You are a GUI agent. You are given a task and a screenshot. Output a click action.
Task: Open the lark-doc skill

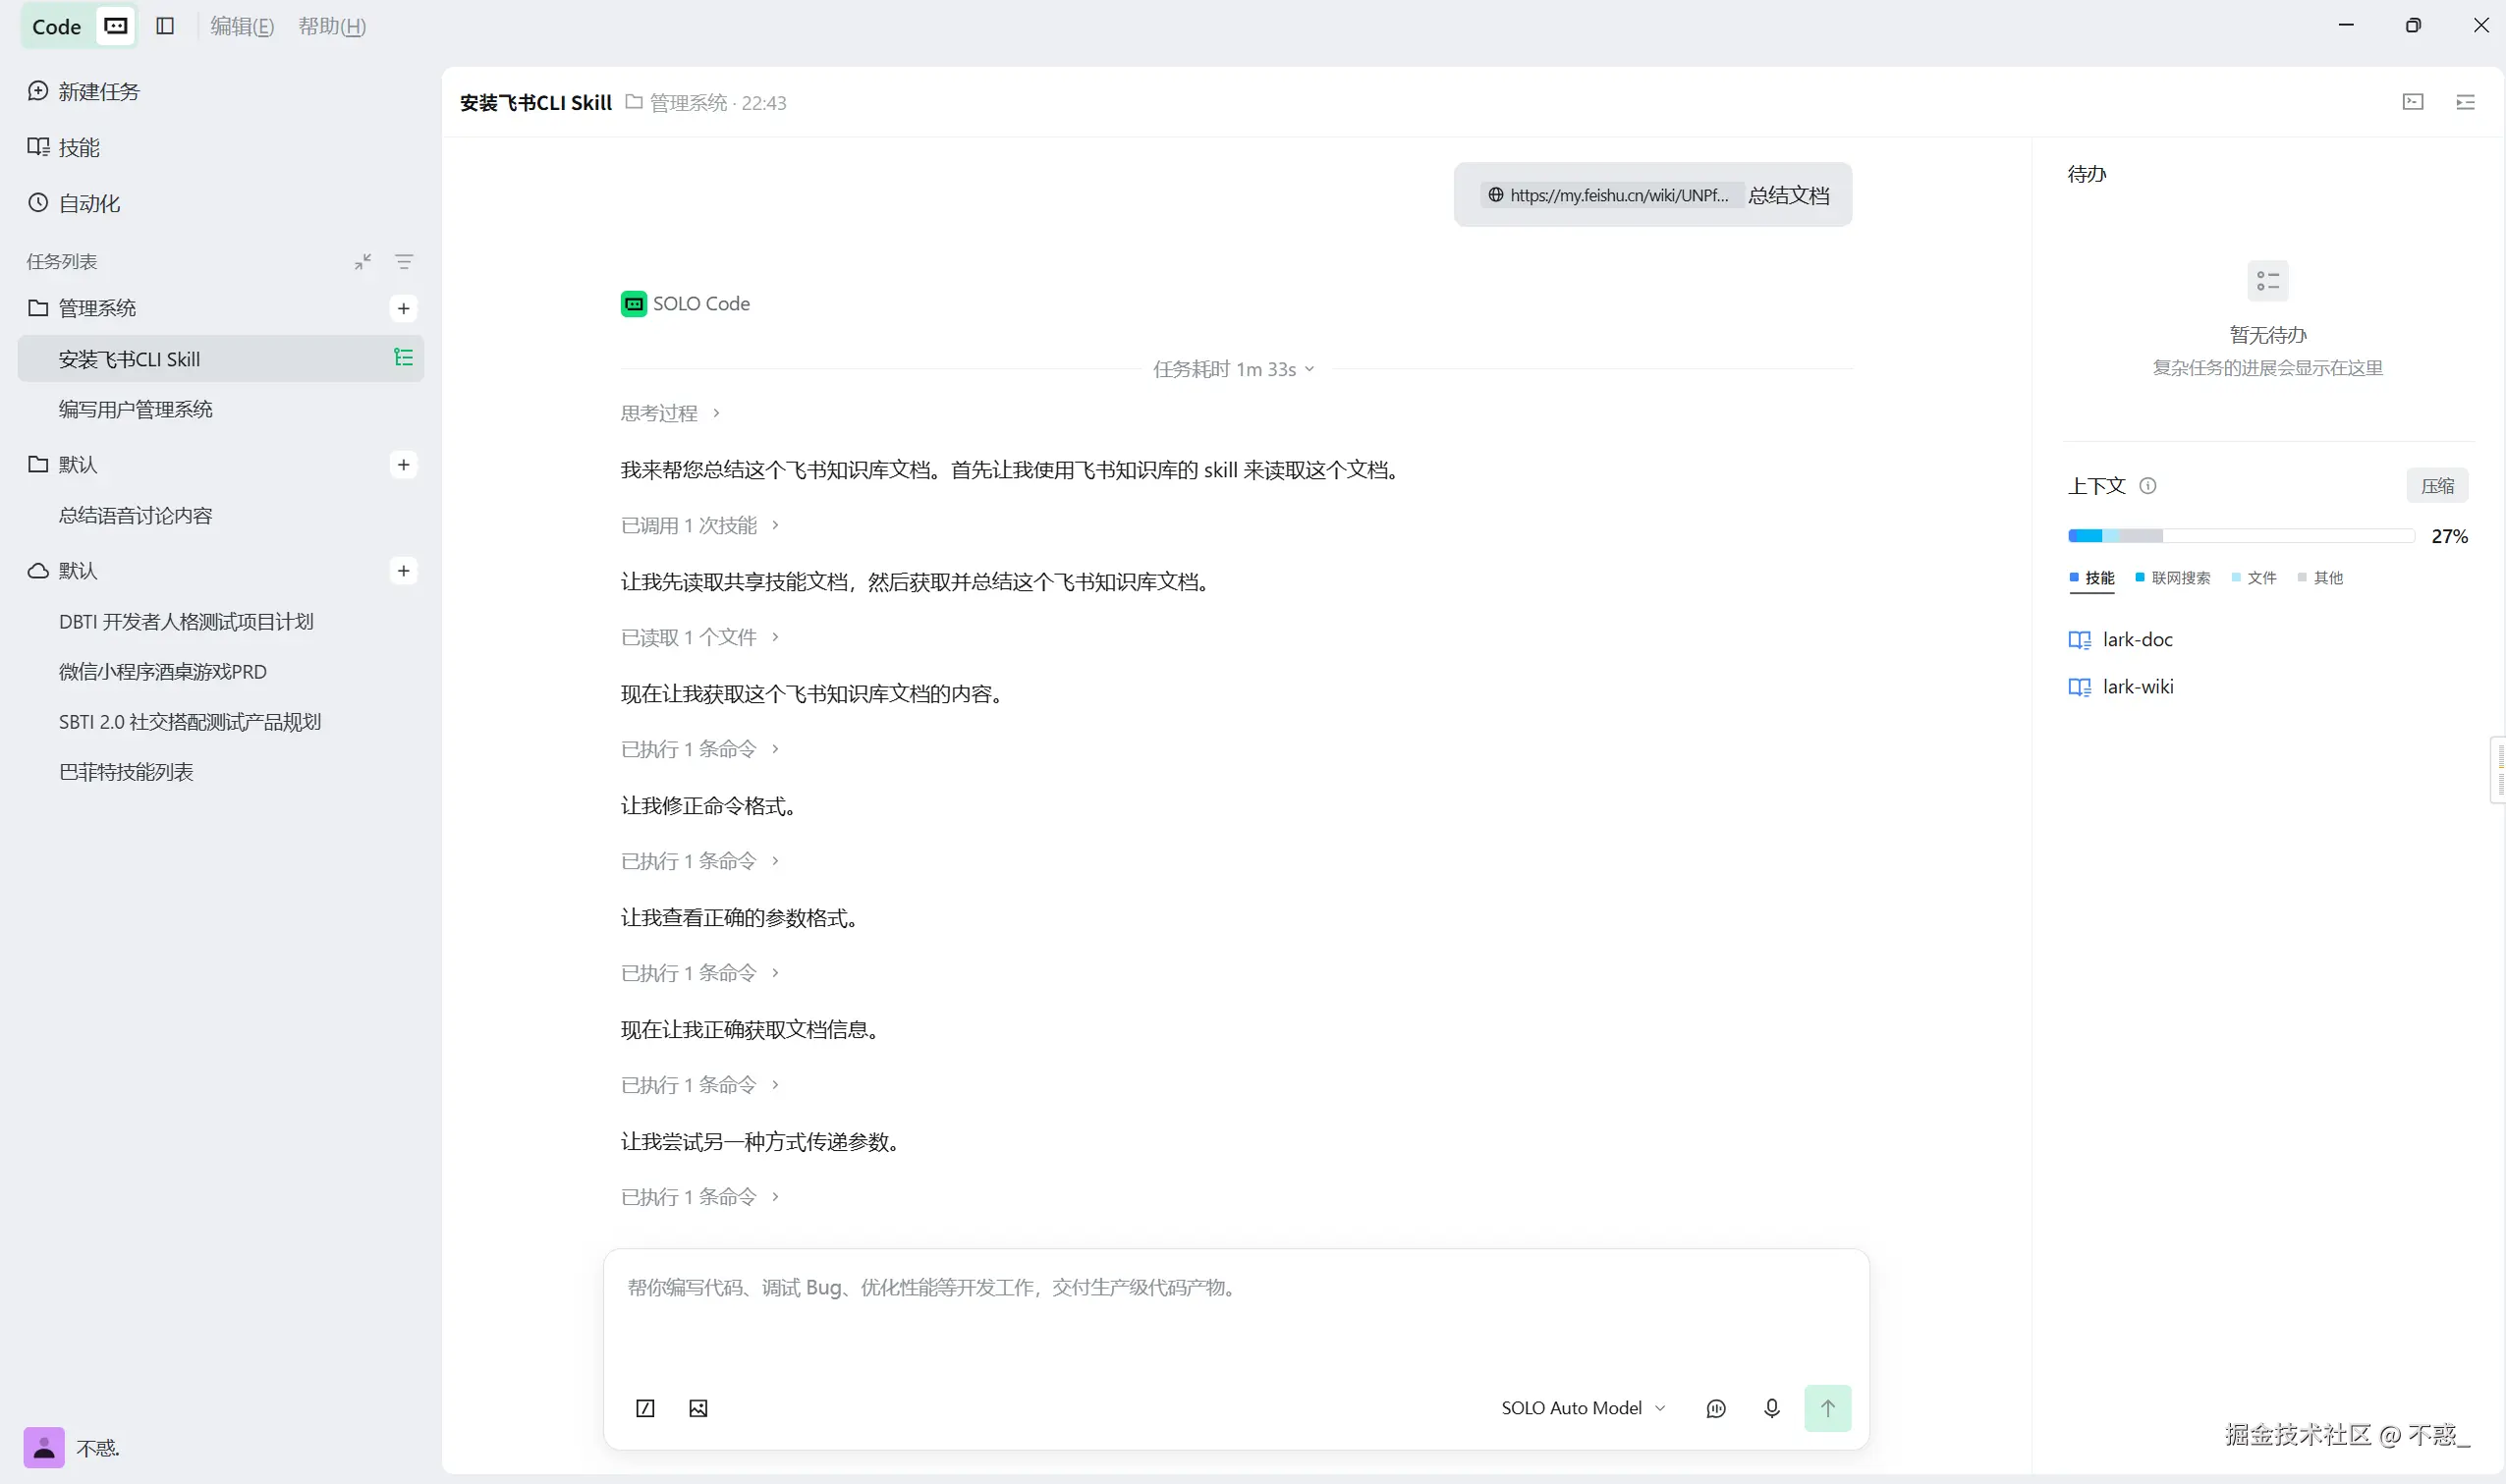pyautogui.click(x=2121, y=640)
